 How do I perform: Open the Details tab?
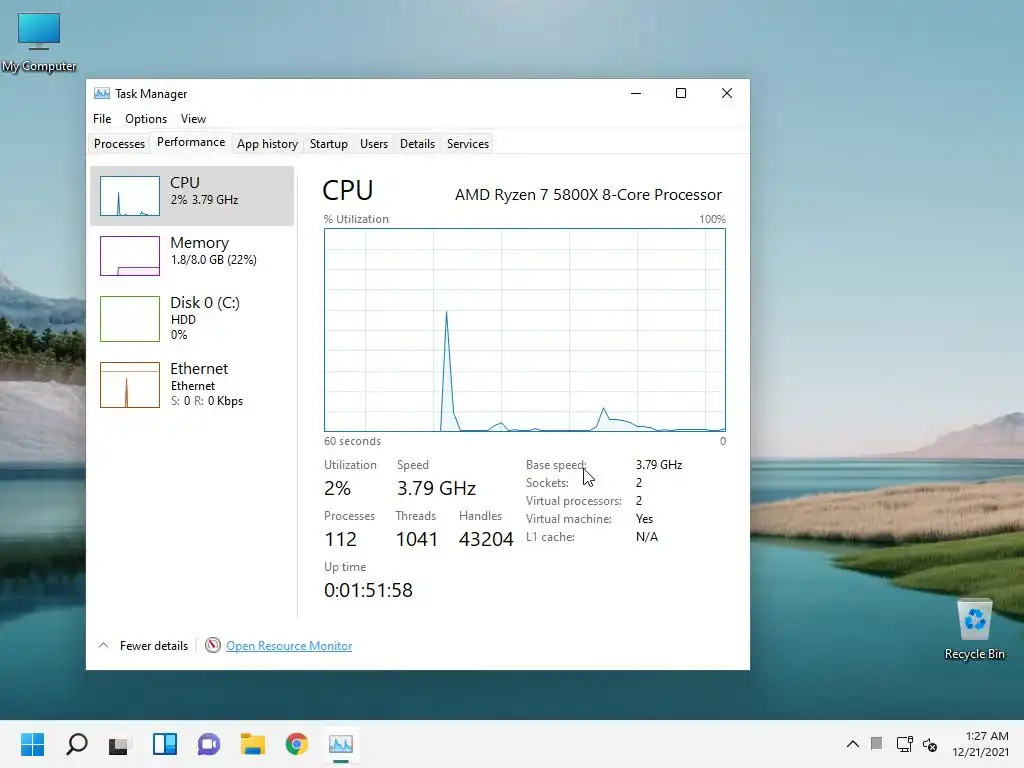(x=417, y=144)
